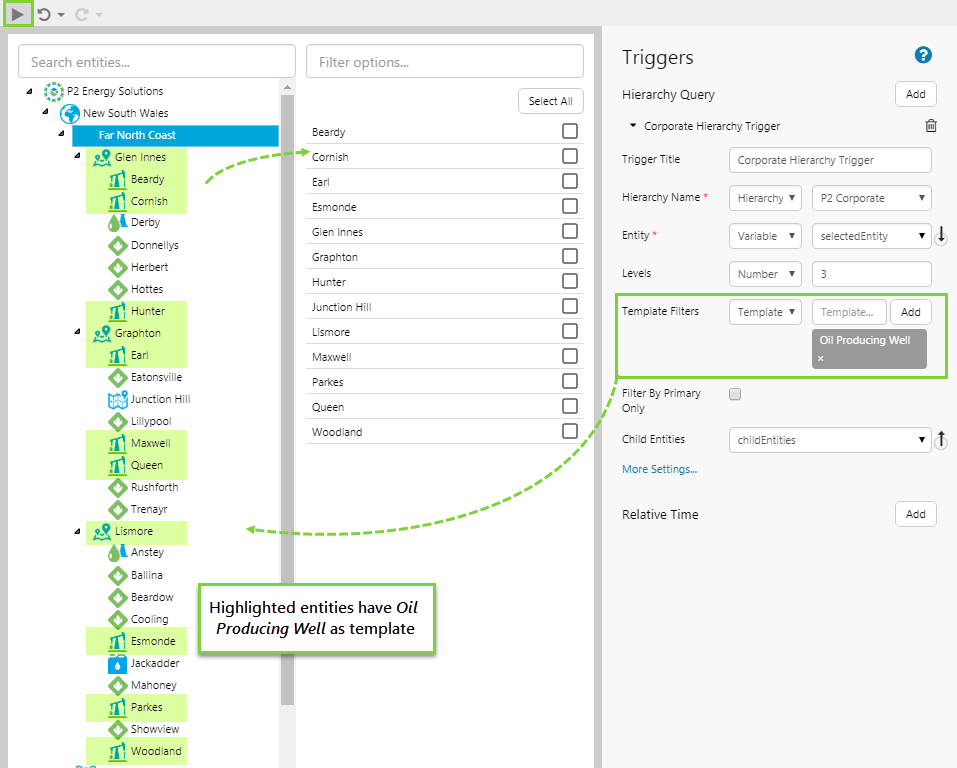Click the Hunter oil well icon
Image resolution: width=957 pixels, height=768 pixels.
[x=117, y=311]
